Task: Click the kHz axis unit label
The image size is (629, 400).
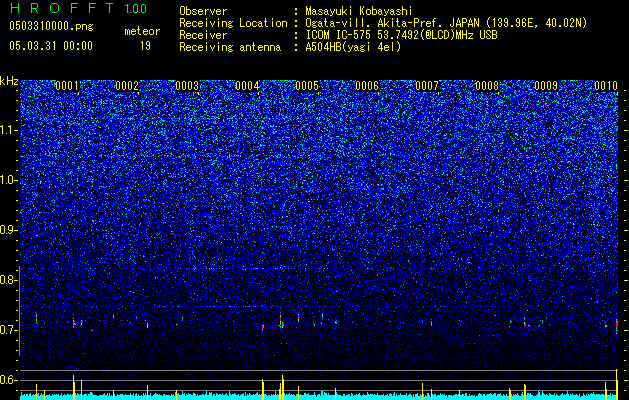Action: click(x=9, y=82)
